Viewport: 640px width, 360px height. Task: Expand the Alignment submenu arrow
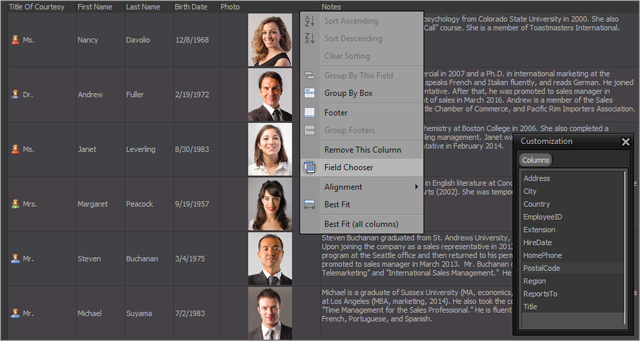[x=416, y=187]
